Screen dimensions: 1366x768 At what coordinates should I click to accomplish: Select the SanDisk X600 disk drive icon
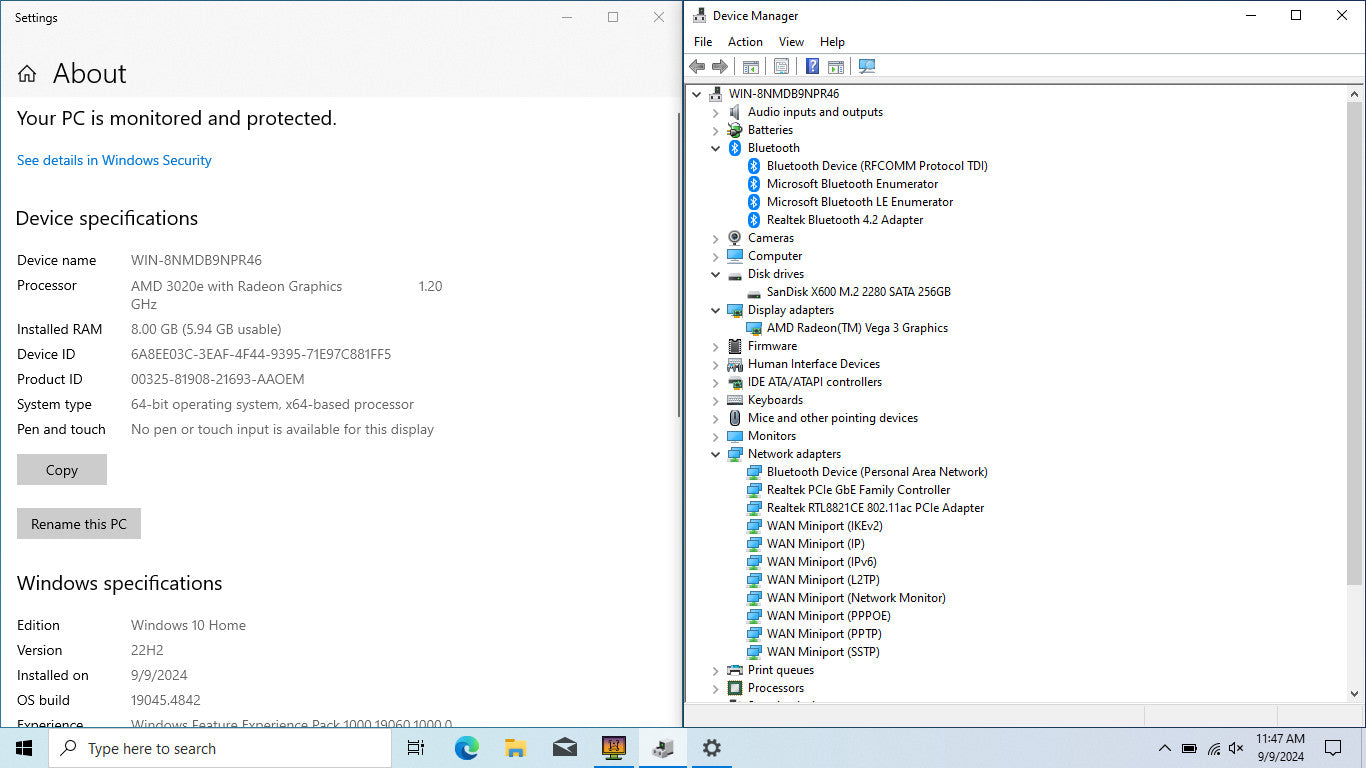point(754,292)
